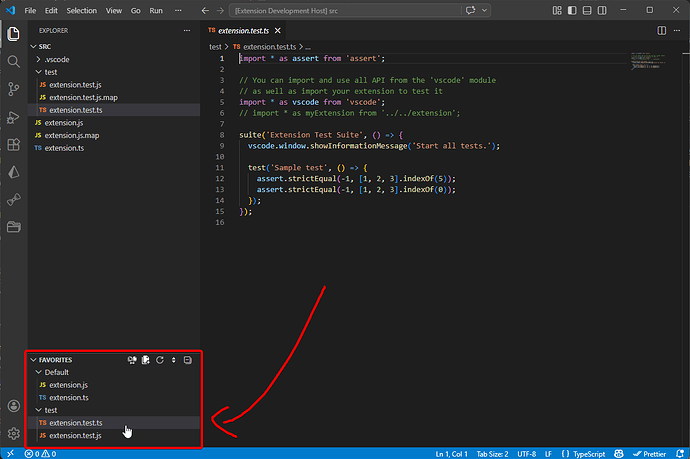Image resolution: width=690 pixels, height=459 pixels.
Task: Open the Selection menu
Action: [x=81, y=9]
